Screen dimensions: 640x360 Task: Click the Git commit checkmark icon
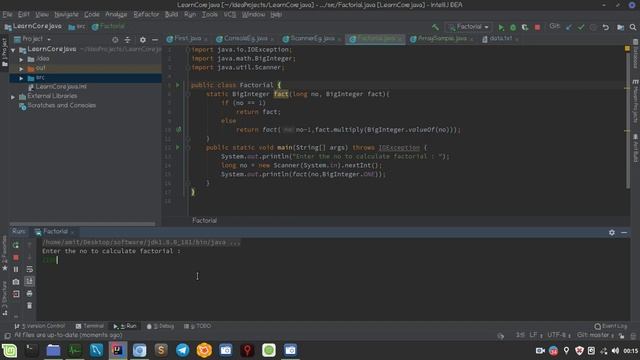[581, 27]
